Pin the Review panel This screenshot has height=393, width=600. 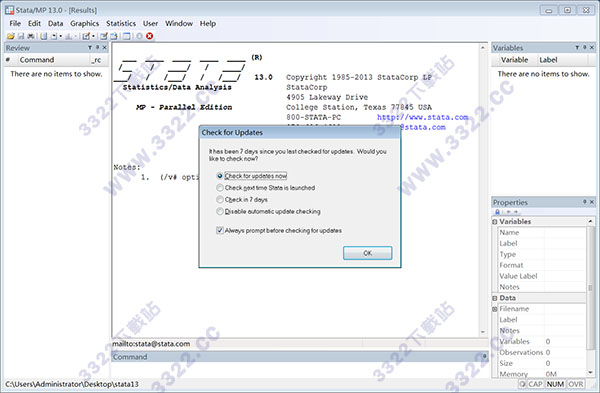point(97,47)
